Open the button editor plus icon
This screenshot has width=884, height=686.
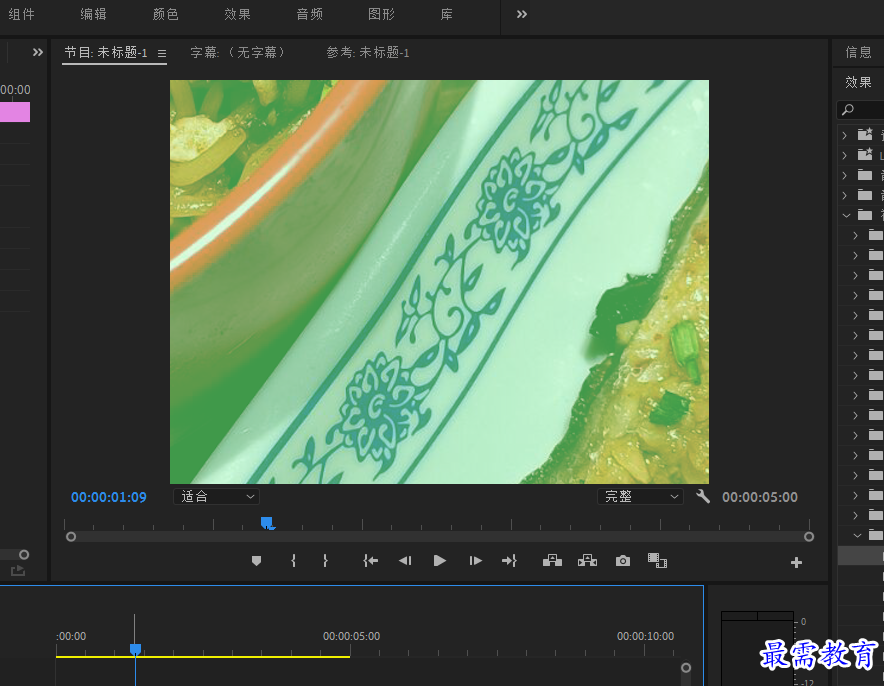click(x=796, y=563)
